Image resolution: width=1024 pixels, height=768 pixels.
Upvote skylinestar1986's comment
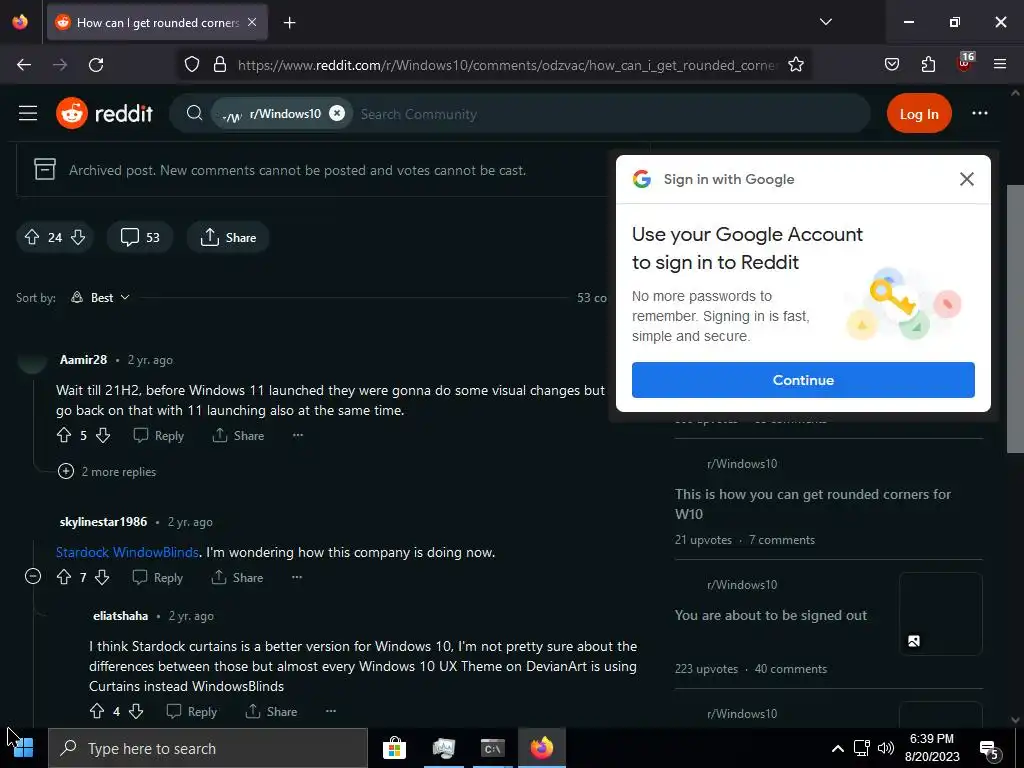64,577
